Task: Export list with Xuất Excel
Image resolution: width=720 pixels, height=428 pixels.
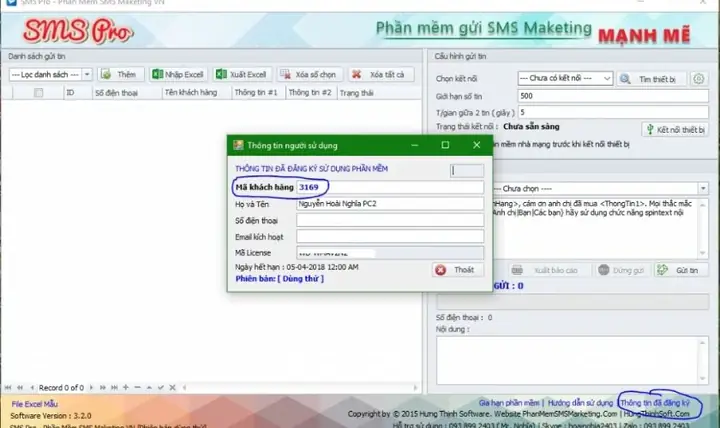Action: (242, 74)
